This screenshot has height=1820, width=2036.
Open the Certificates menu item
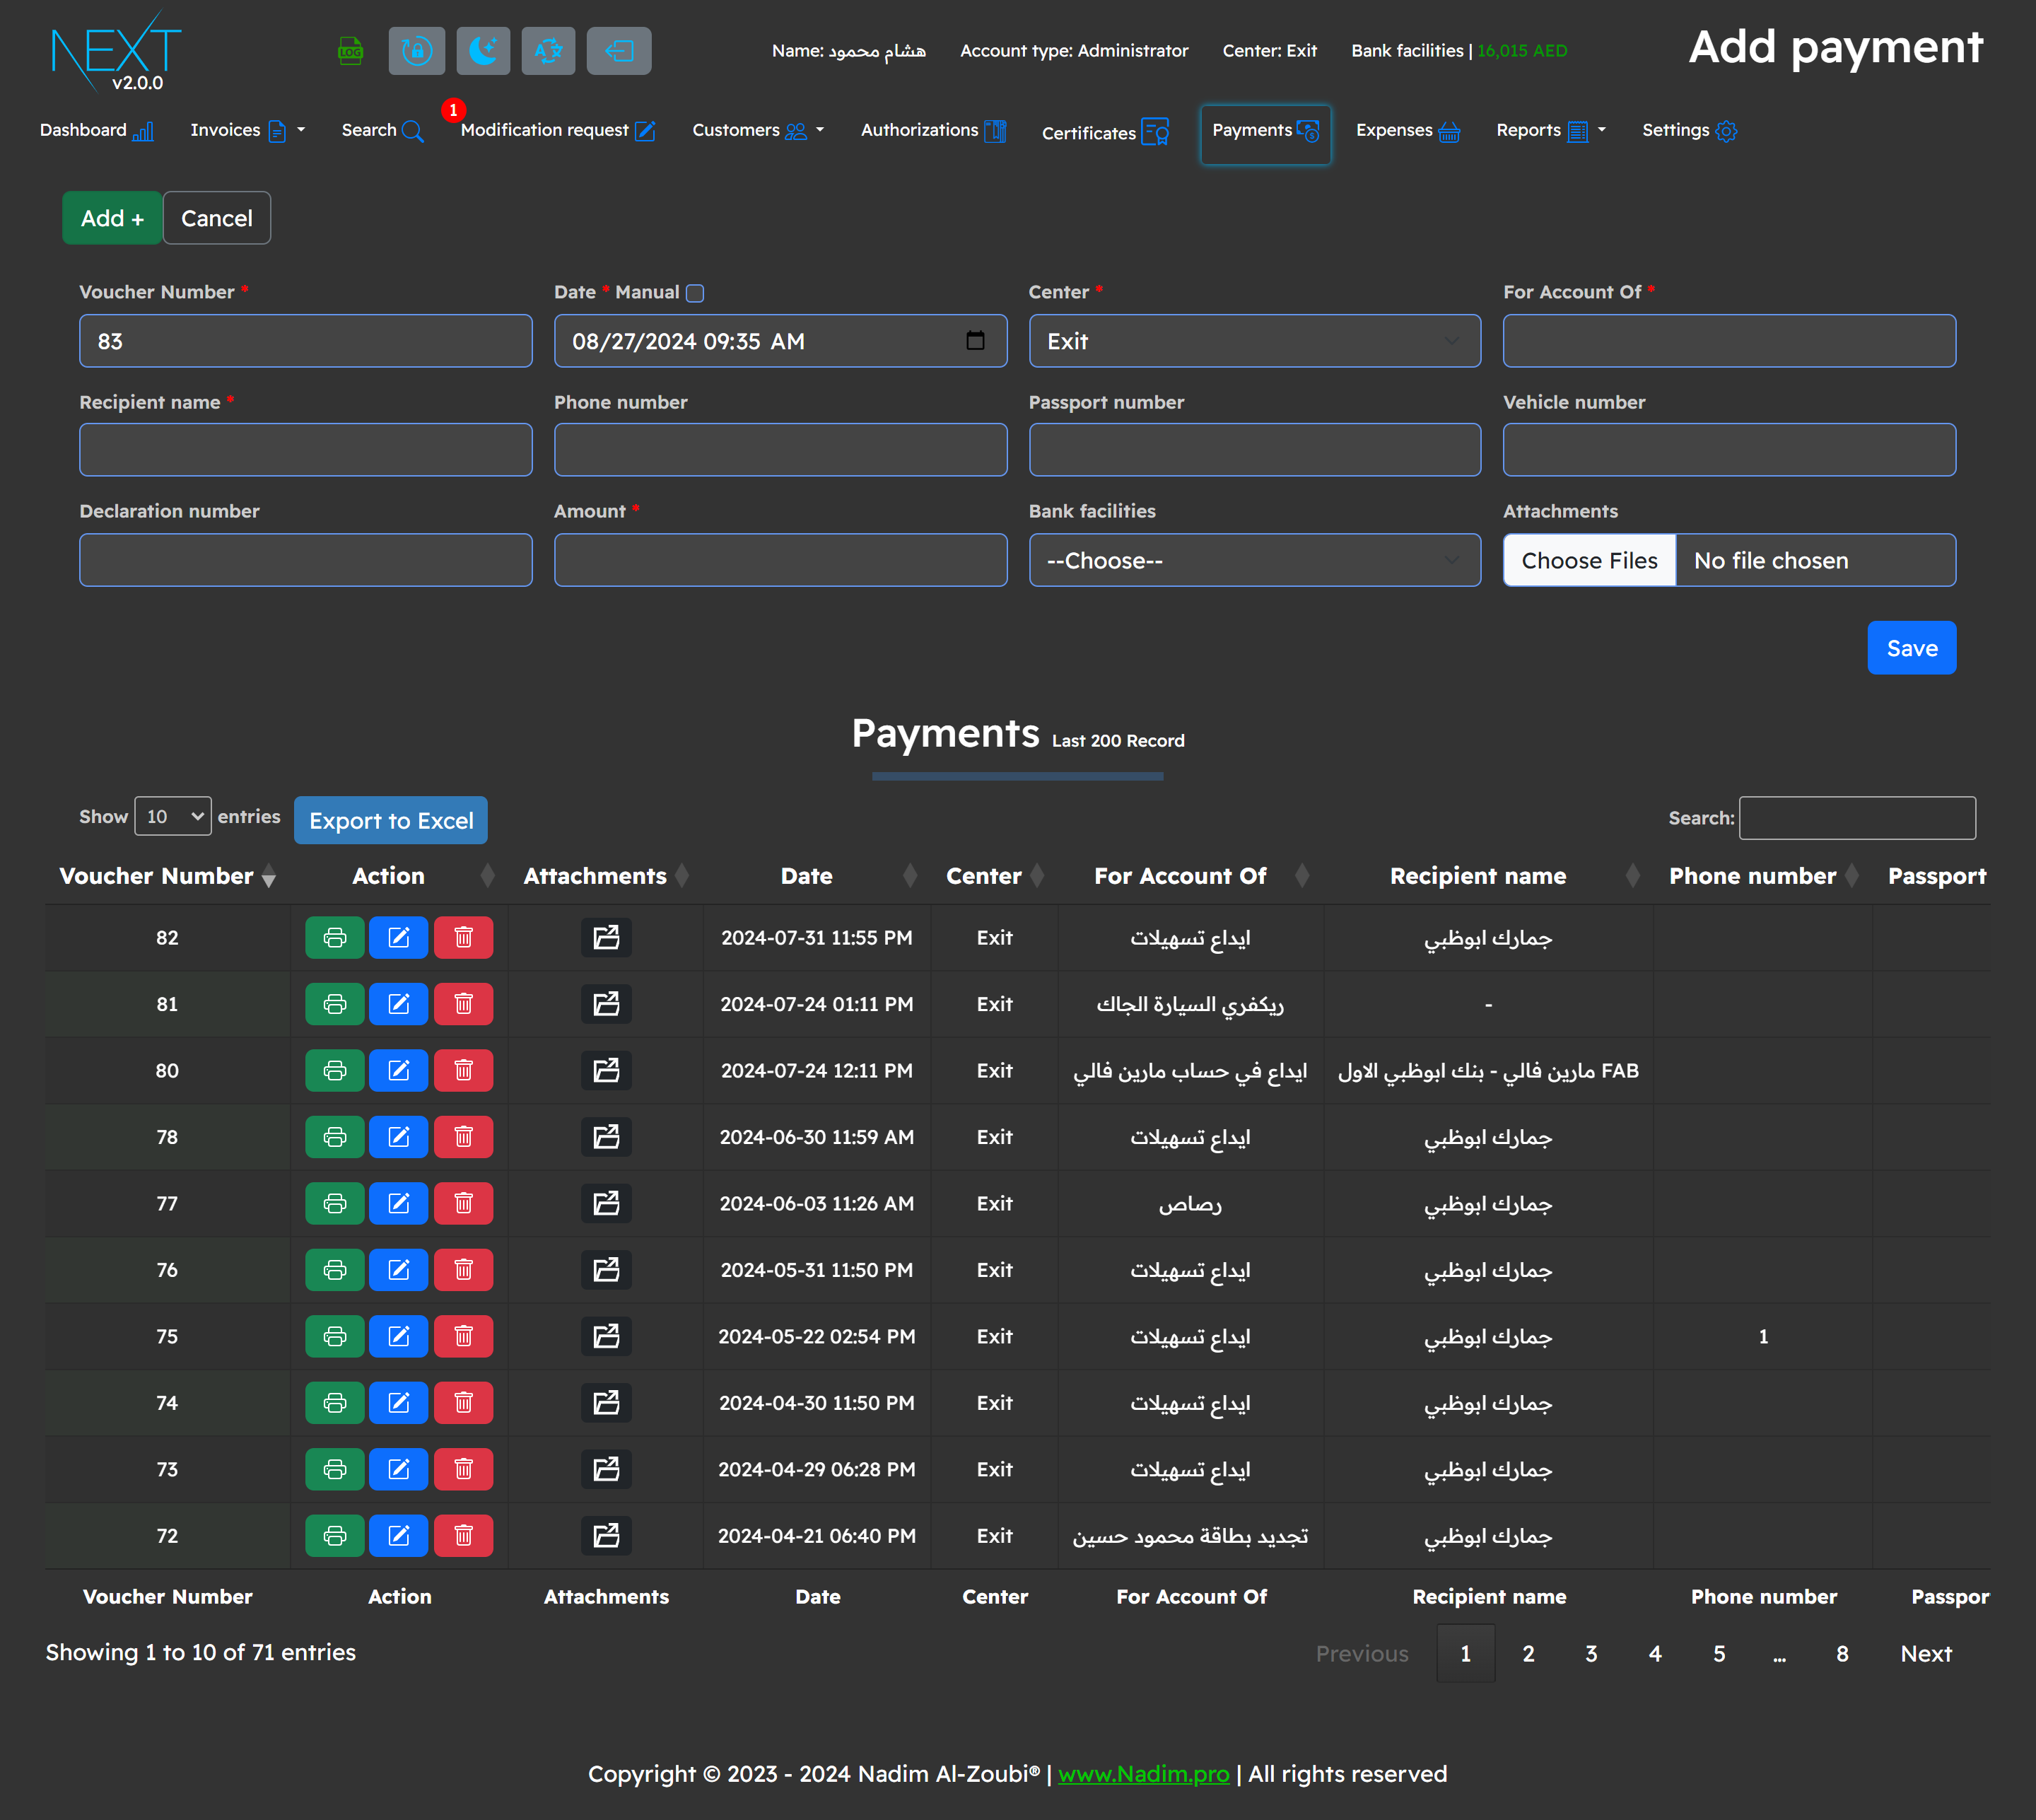[x=1104, y=133]
